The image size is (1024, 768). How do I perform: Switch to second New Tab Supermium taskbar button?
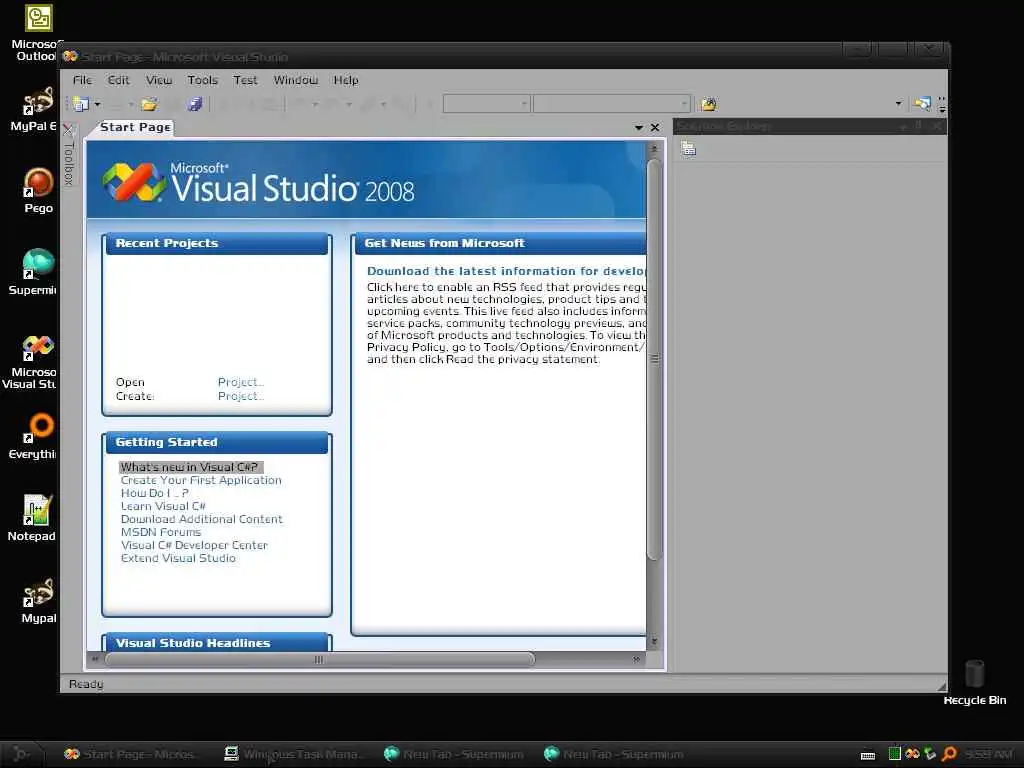[614, 754]
